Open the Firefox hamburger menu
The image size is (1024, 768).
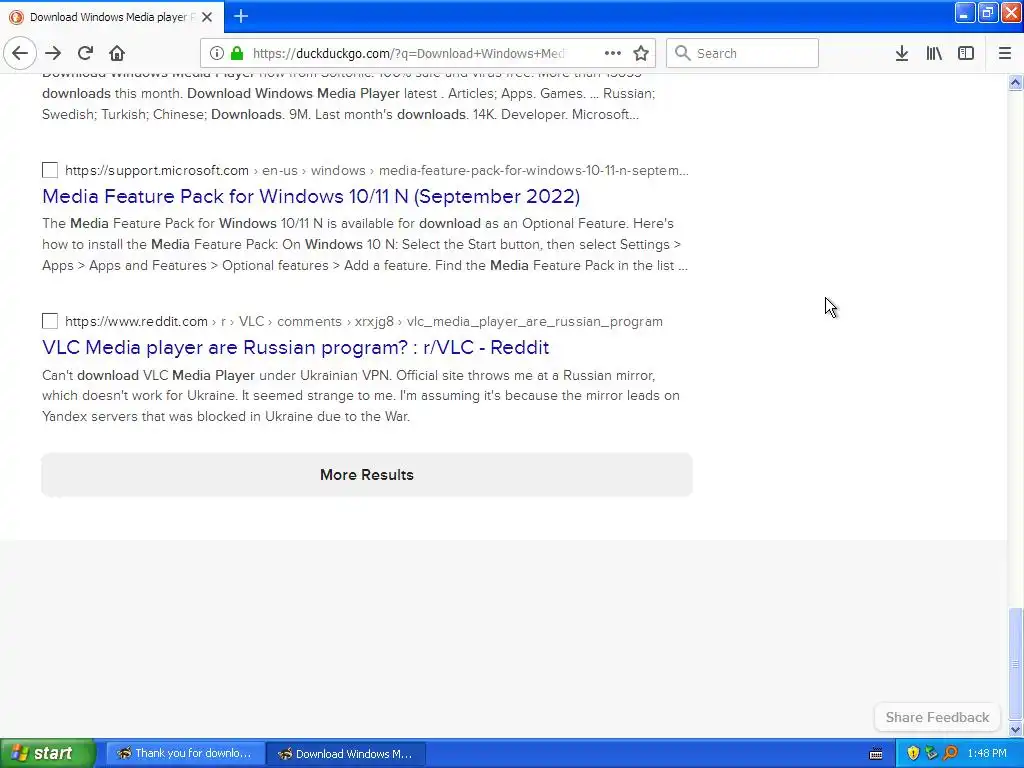(x=1005, y=53)
